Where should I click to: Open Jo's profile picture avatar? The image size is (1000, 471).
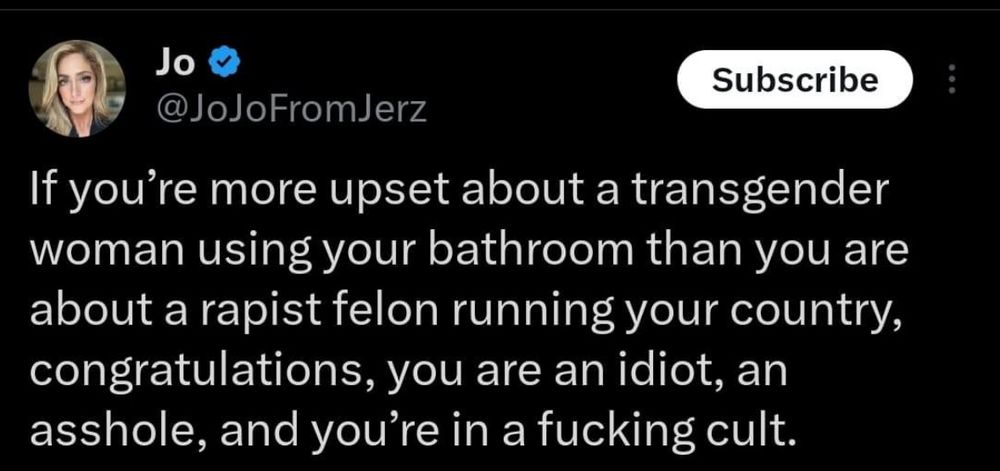[77, 88]
